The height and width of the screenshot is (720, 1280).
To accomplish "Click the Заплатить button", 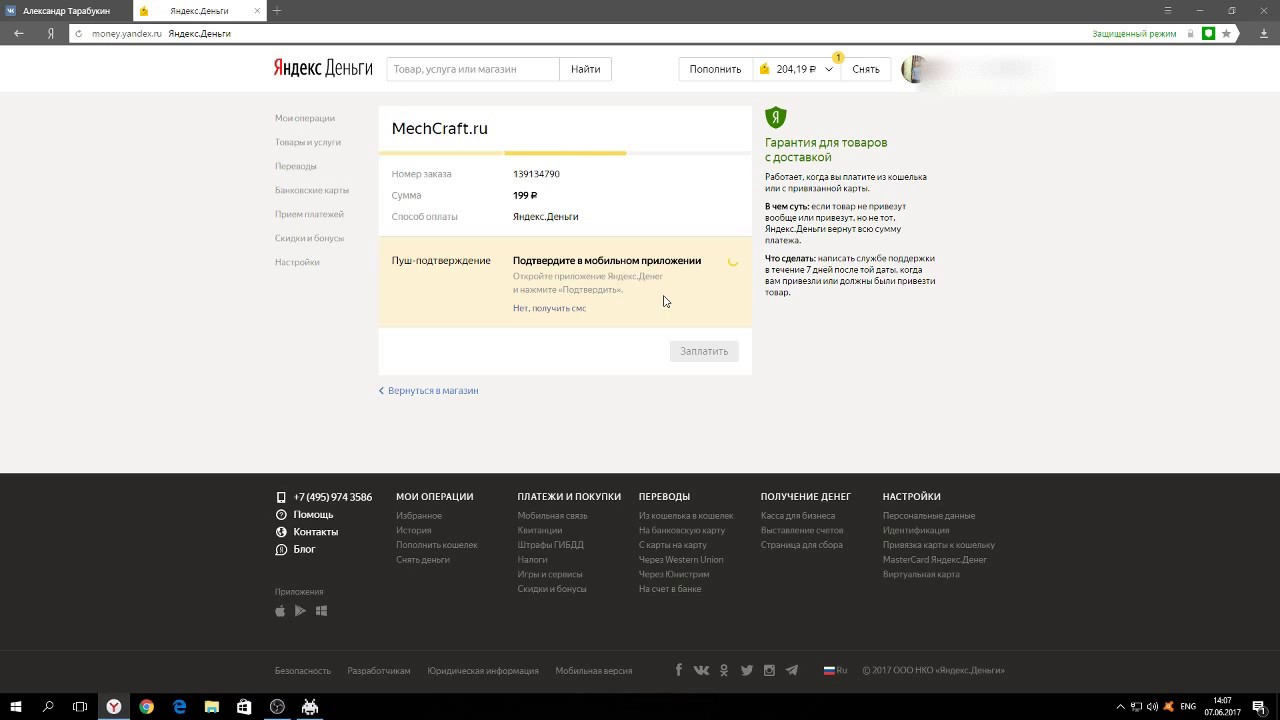I will pos(704,351).
